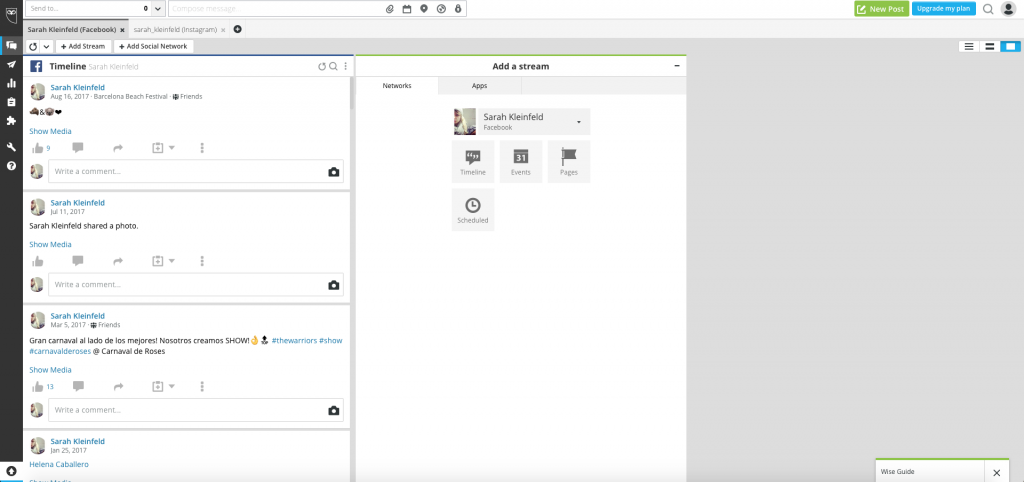Attach media using the paperclip icon
The height and width of the screenshot is (482, 1024).
tap(390, 9)
